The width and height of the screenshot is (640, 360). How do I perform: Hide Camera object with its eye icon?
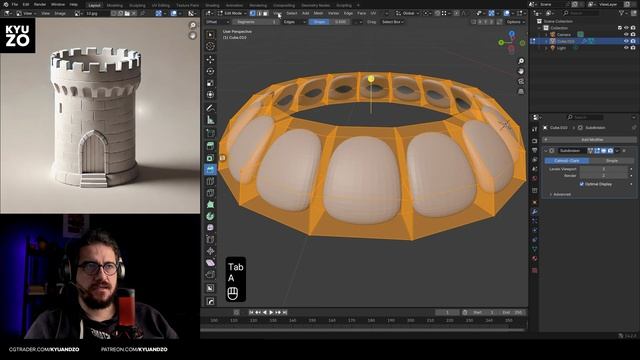pyautogui.click(x=626, y=34)
